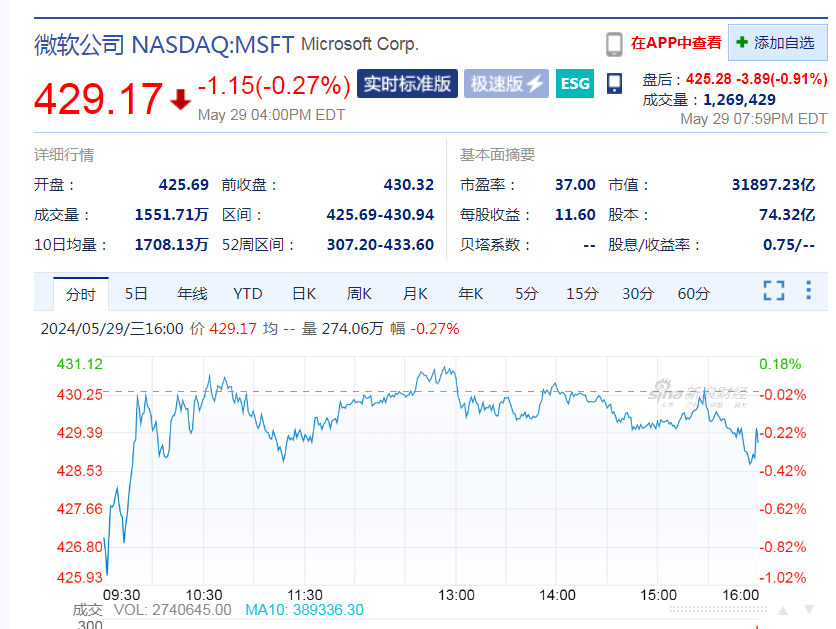836x629 pixels.
Task: Open the 月K chart tab
Action: tap(415, 294)
